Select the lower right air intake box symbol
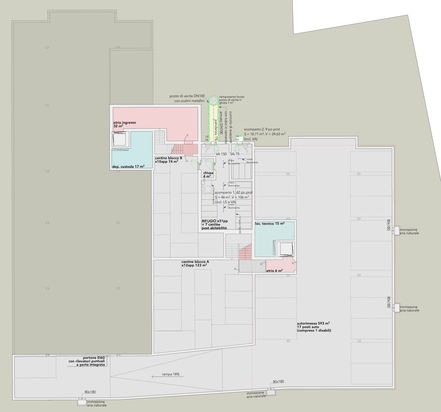The height and width of the screenshot is (412, 441). (x=397, y=307)
